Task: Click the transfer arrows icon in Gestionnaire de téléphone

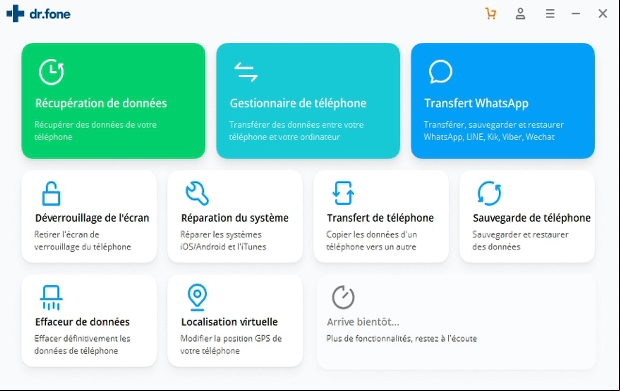Action: pyautogui.click(x=246, y=72)
